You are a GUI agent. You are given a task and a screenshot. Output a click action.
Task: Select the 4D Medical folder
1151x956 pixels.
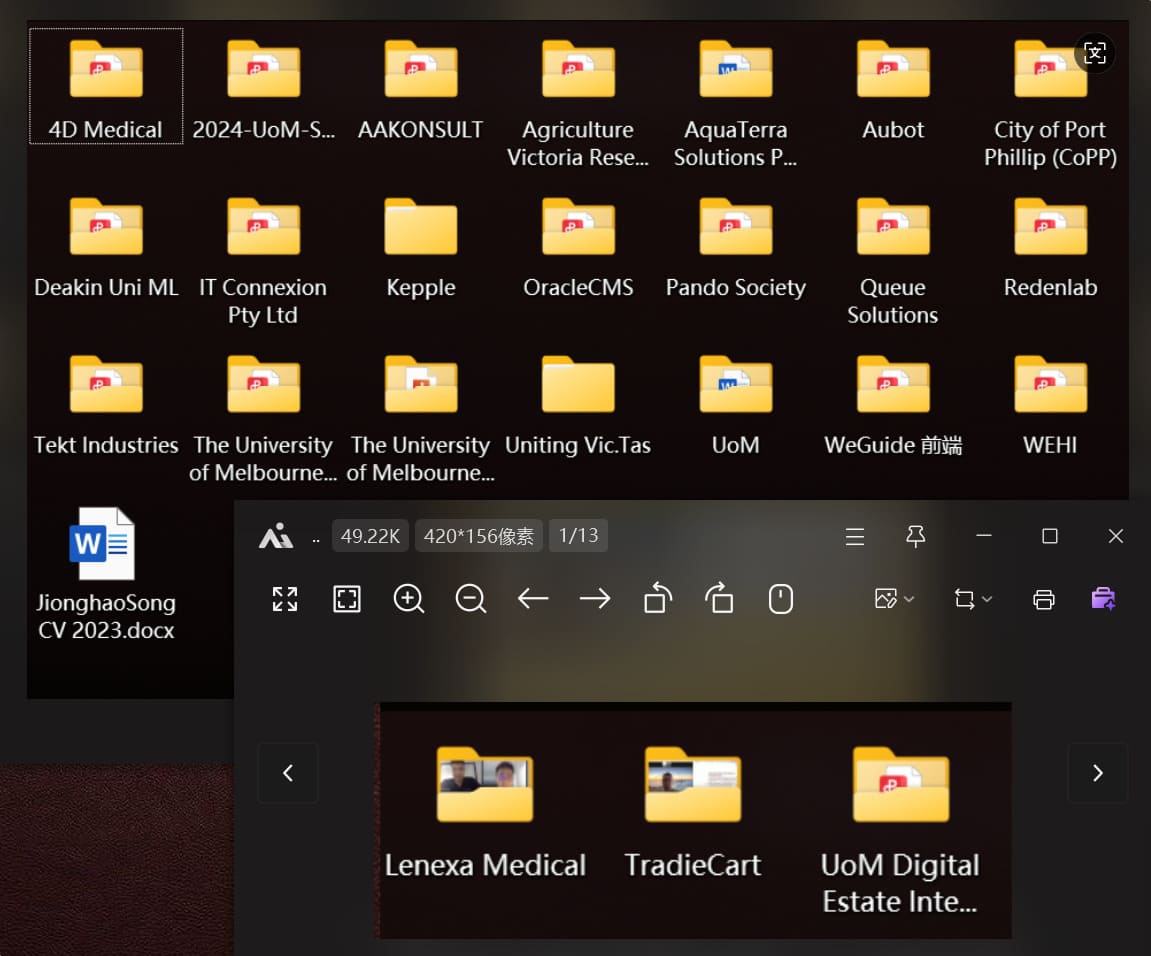pyautogui.click(x=106, y=87)
